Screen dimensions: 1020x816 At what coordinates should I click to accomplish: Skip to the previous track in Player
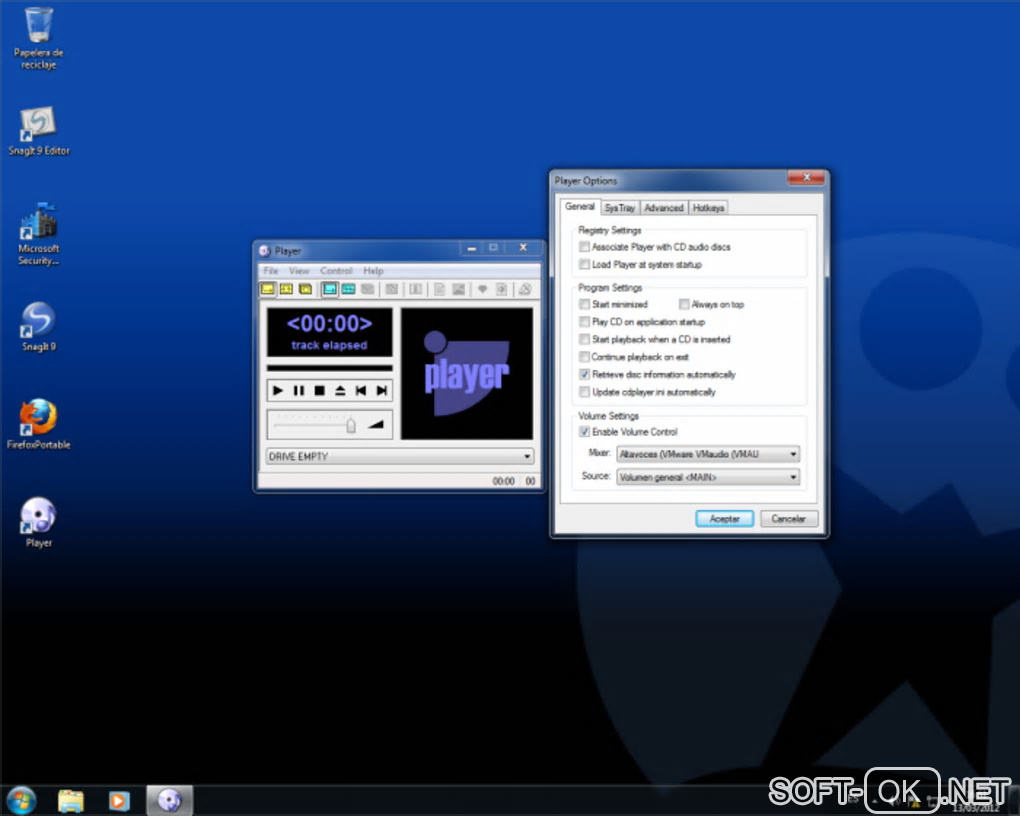coord(361,390)
